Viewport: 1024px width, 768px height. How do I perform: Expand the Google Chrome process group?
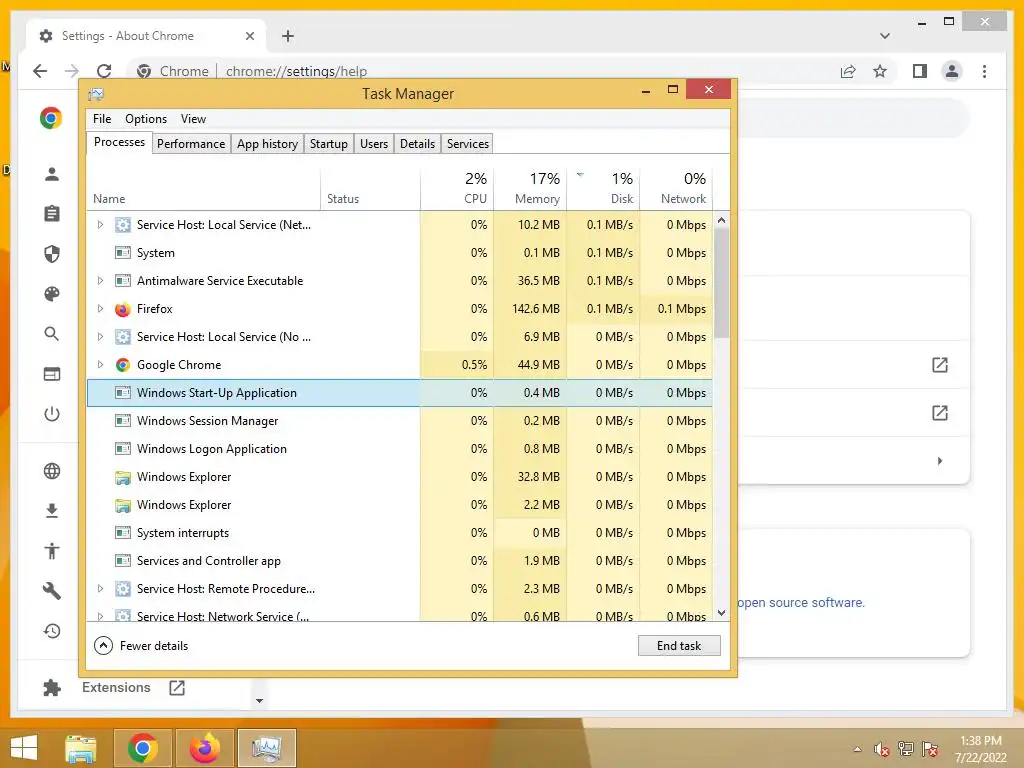(100, 365)
